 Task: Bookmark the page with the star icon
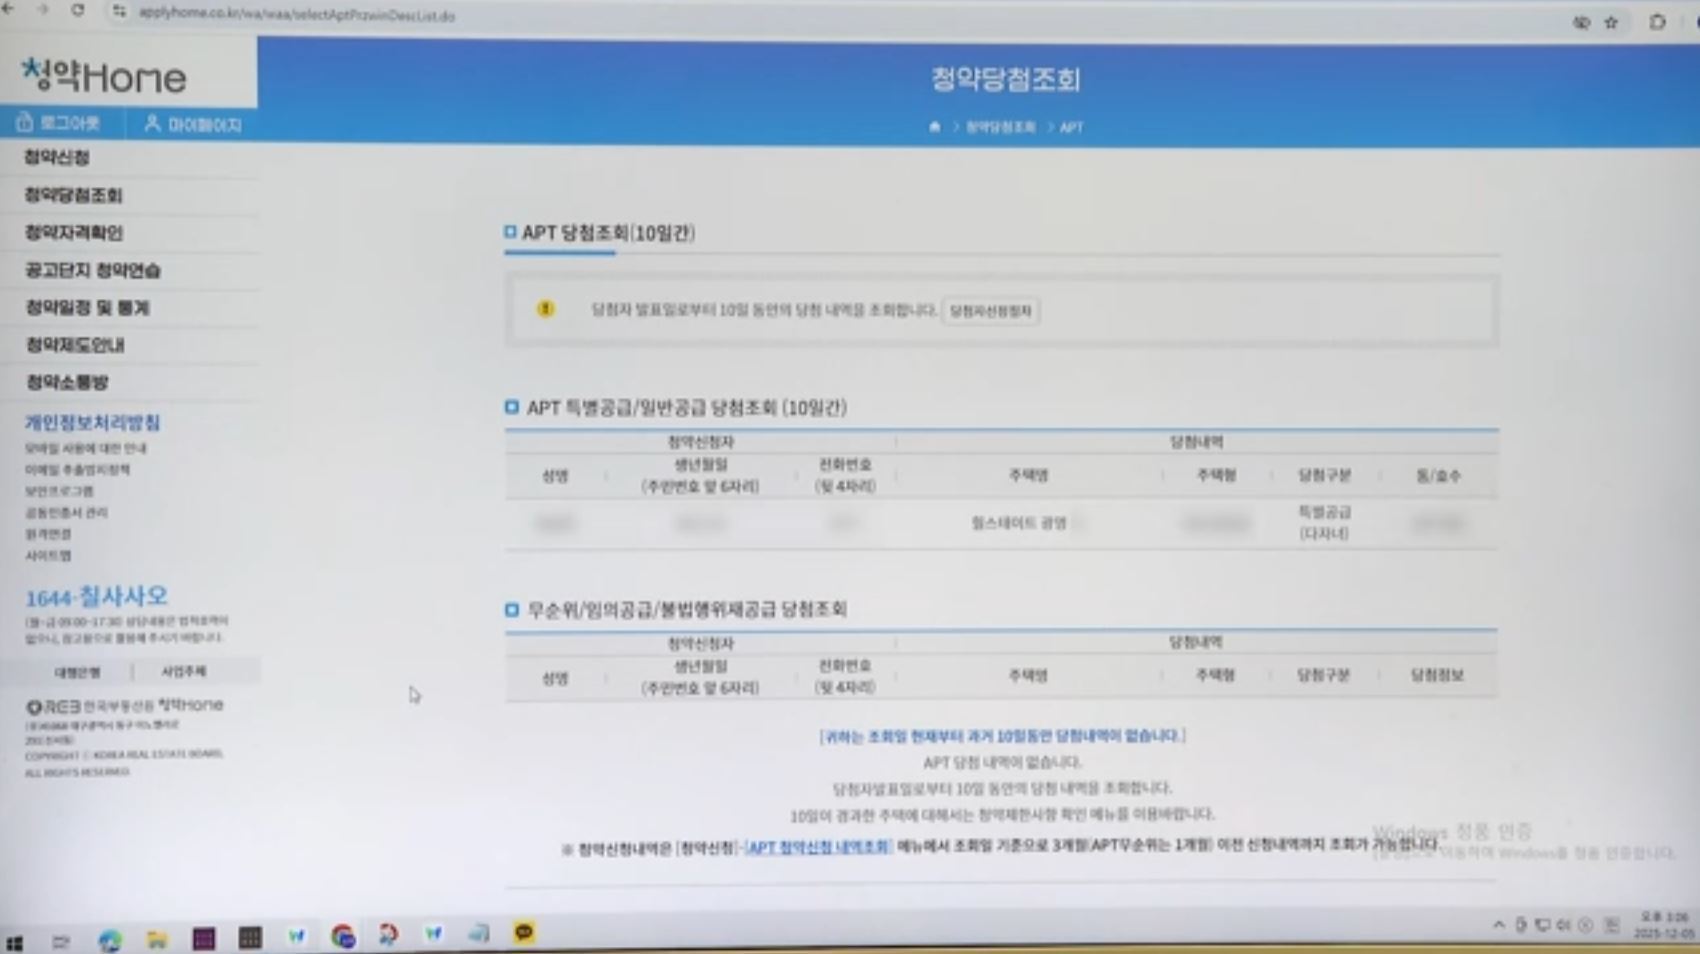coord(1611,22)
